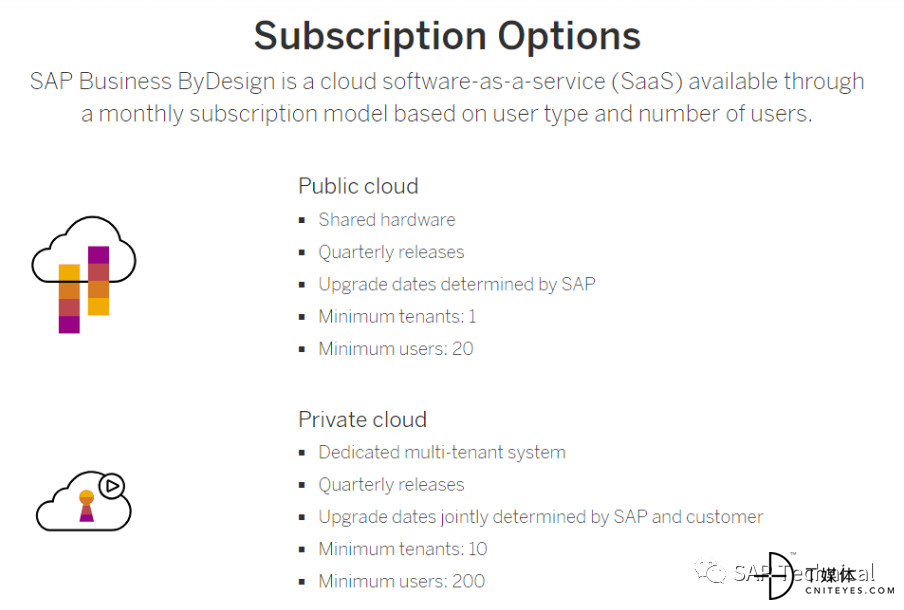Click the magenta block at top of right bar
The image size is (904, 610).
click(x=99, y=255)
